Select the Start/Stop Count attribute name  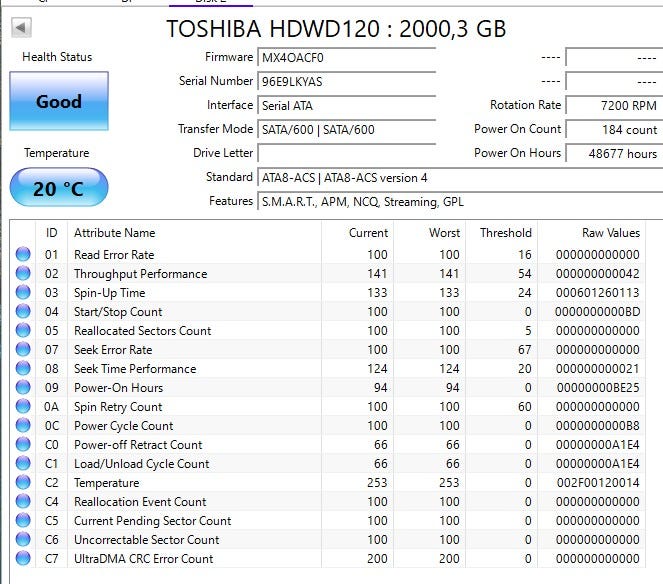(118, 312)
